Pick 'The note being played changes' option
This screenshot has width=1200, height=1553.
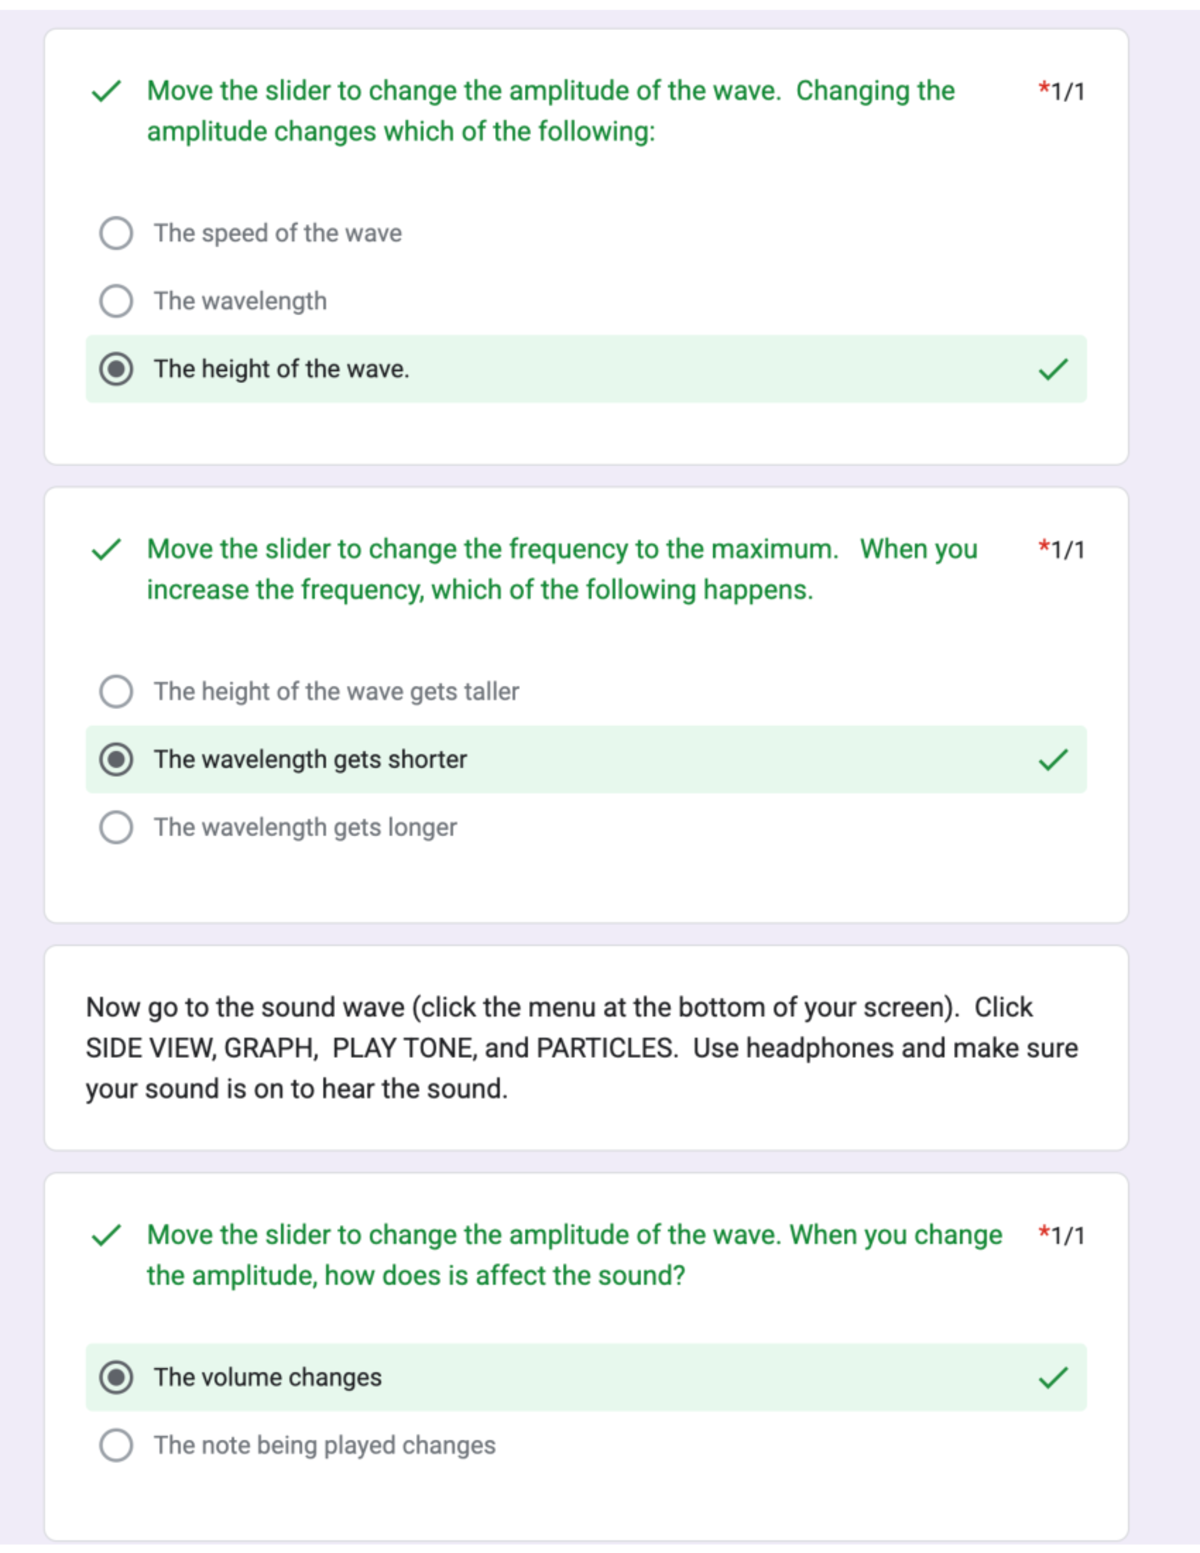coord(116,1445)
